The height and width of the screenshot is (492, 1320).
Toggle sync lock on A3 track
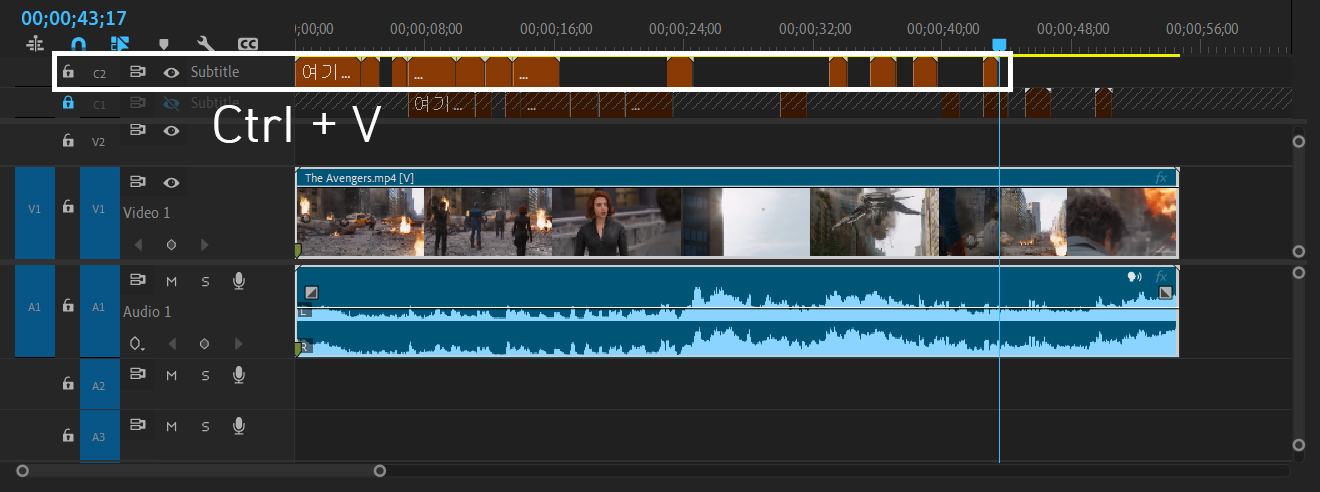pyautogui.click(x=138, y=426)
